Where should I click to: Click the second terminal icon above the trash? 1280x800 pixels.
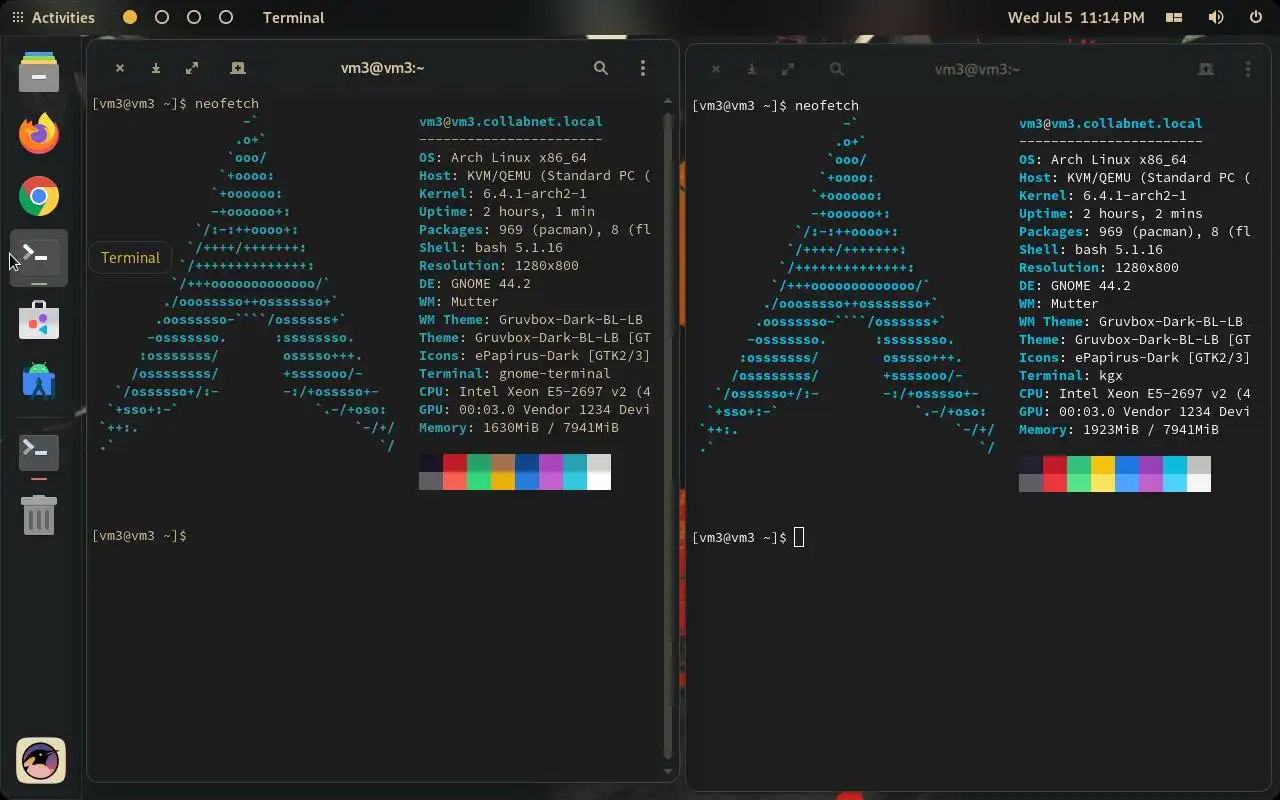[x=39, y=452]
